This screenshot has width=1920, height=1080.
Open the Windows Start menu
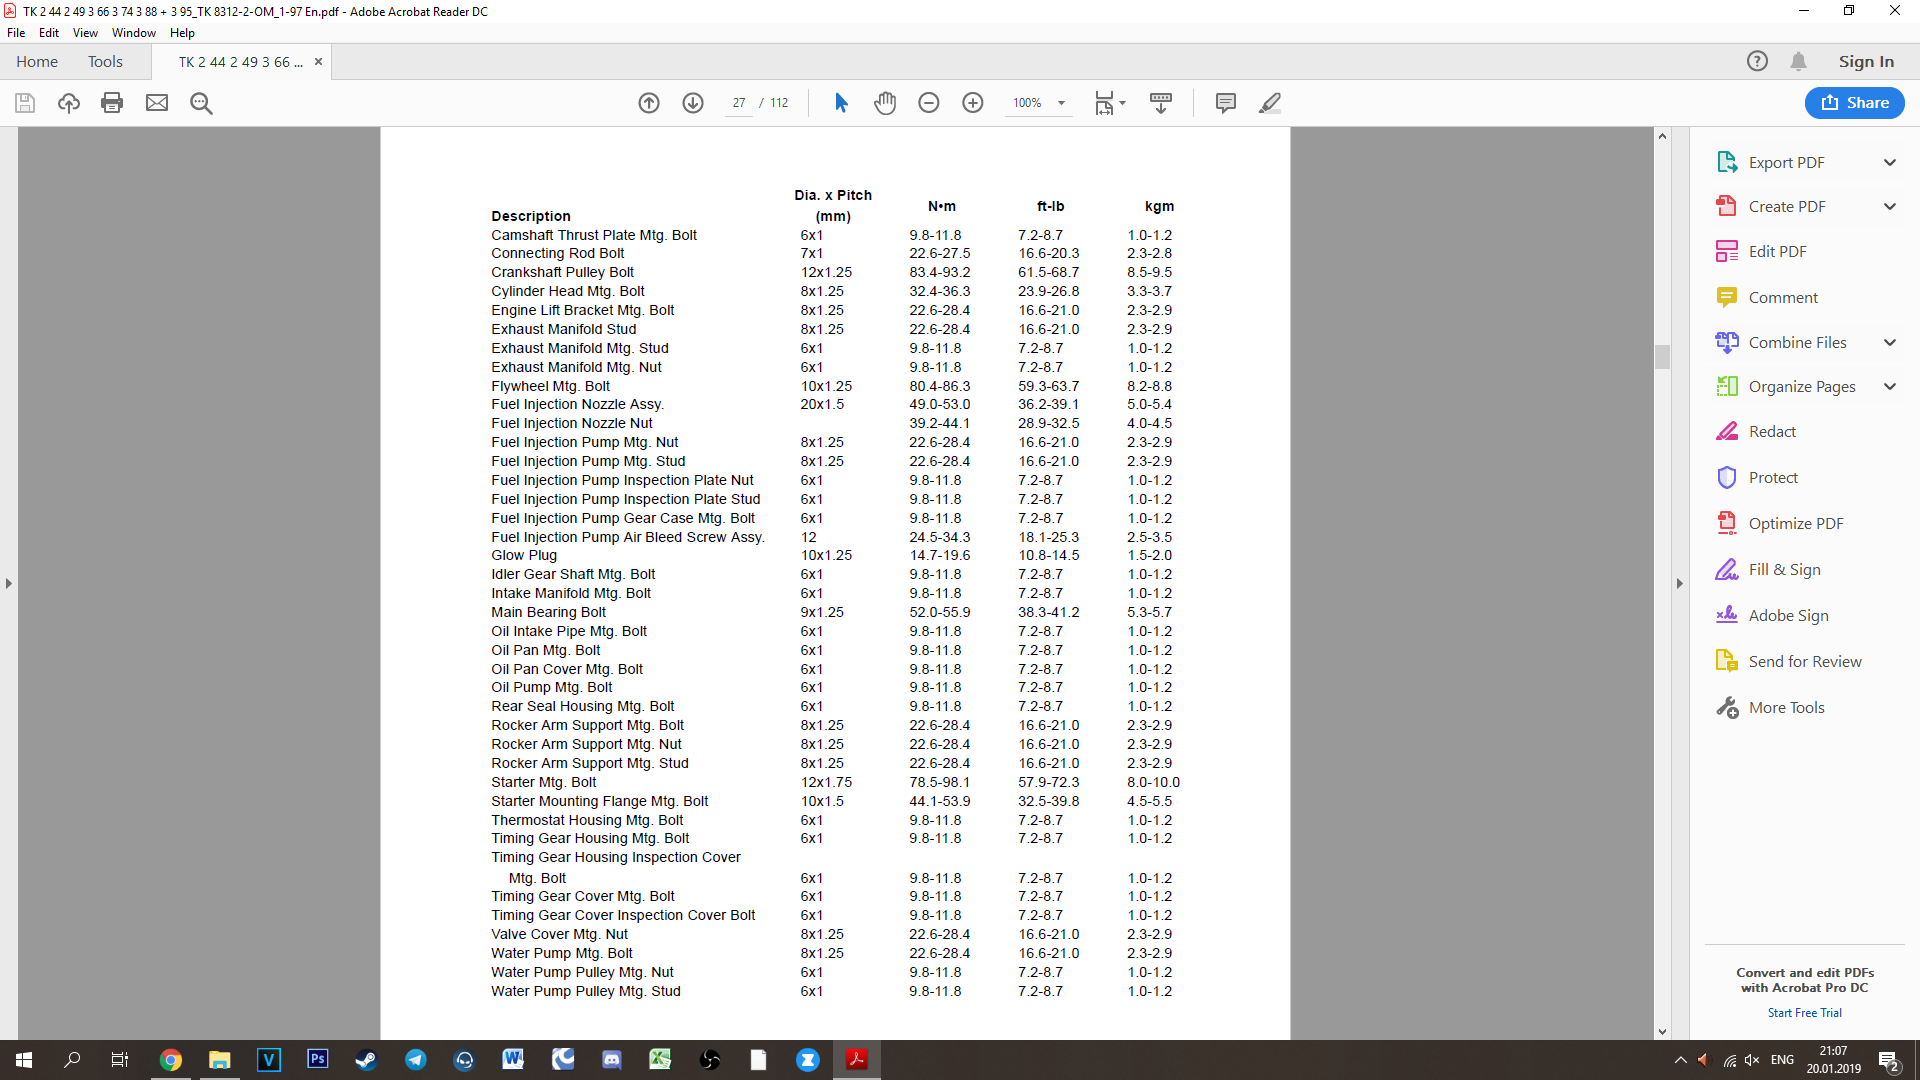(x=24, y=1060)
